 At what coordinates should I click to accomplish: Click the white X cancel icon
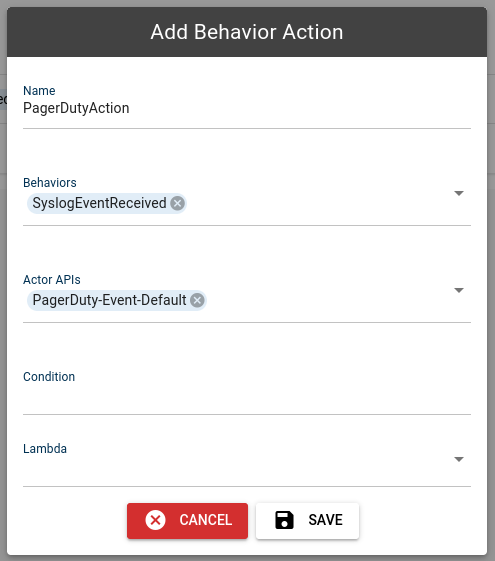coord(155,520)
